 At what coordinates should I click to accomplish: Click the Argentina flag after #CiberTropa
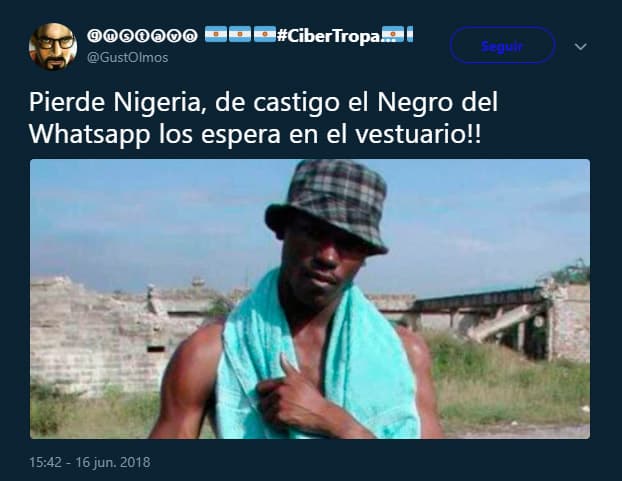point(393,34)
